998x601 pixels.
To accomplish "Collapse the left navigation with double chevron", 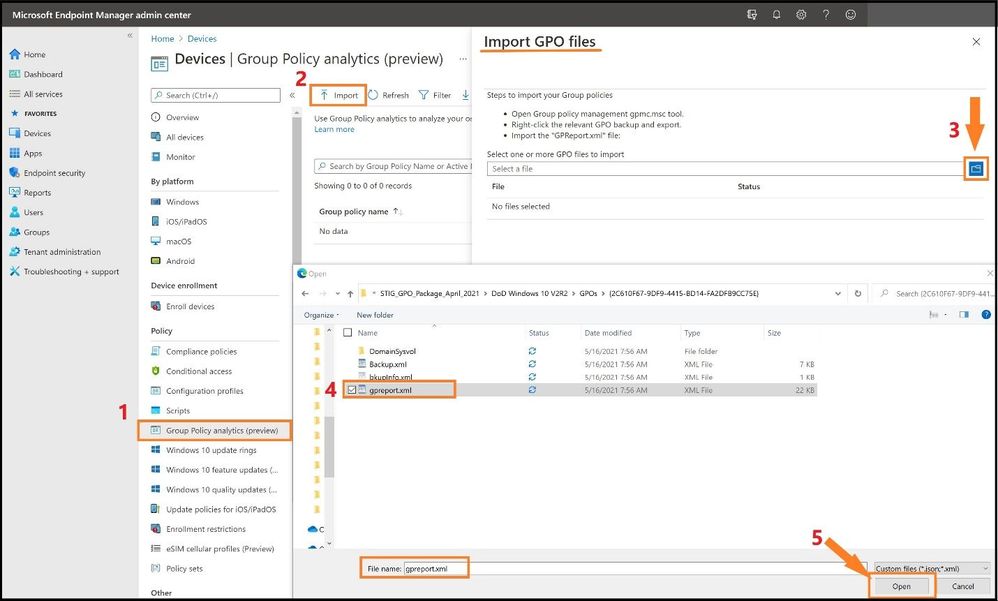I will [x=130, y=36].
